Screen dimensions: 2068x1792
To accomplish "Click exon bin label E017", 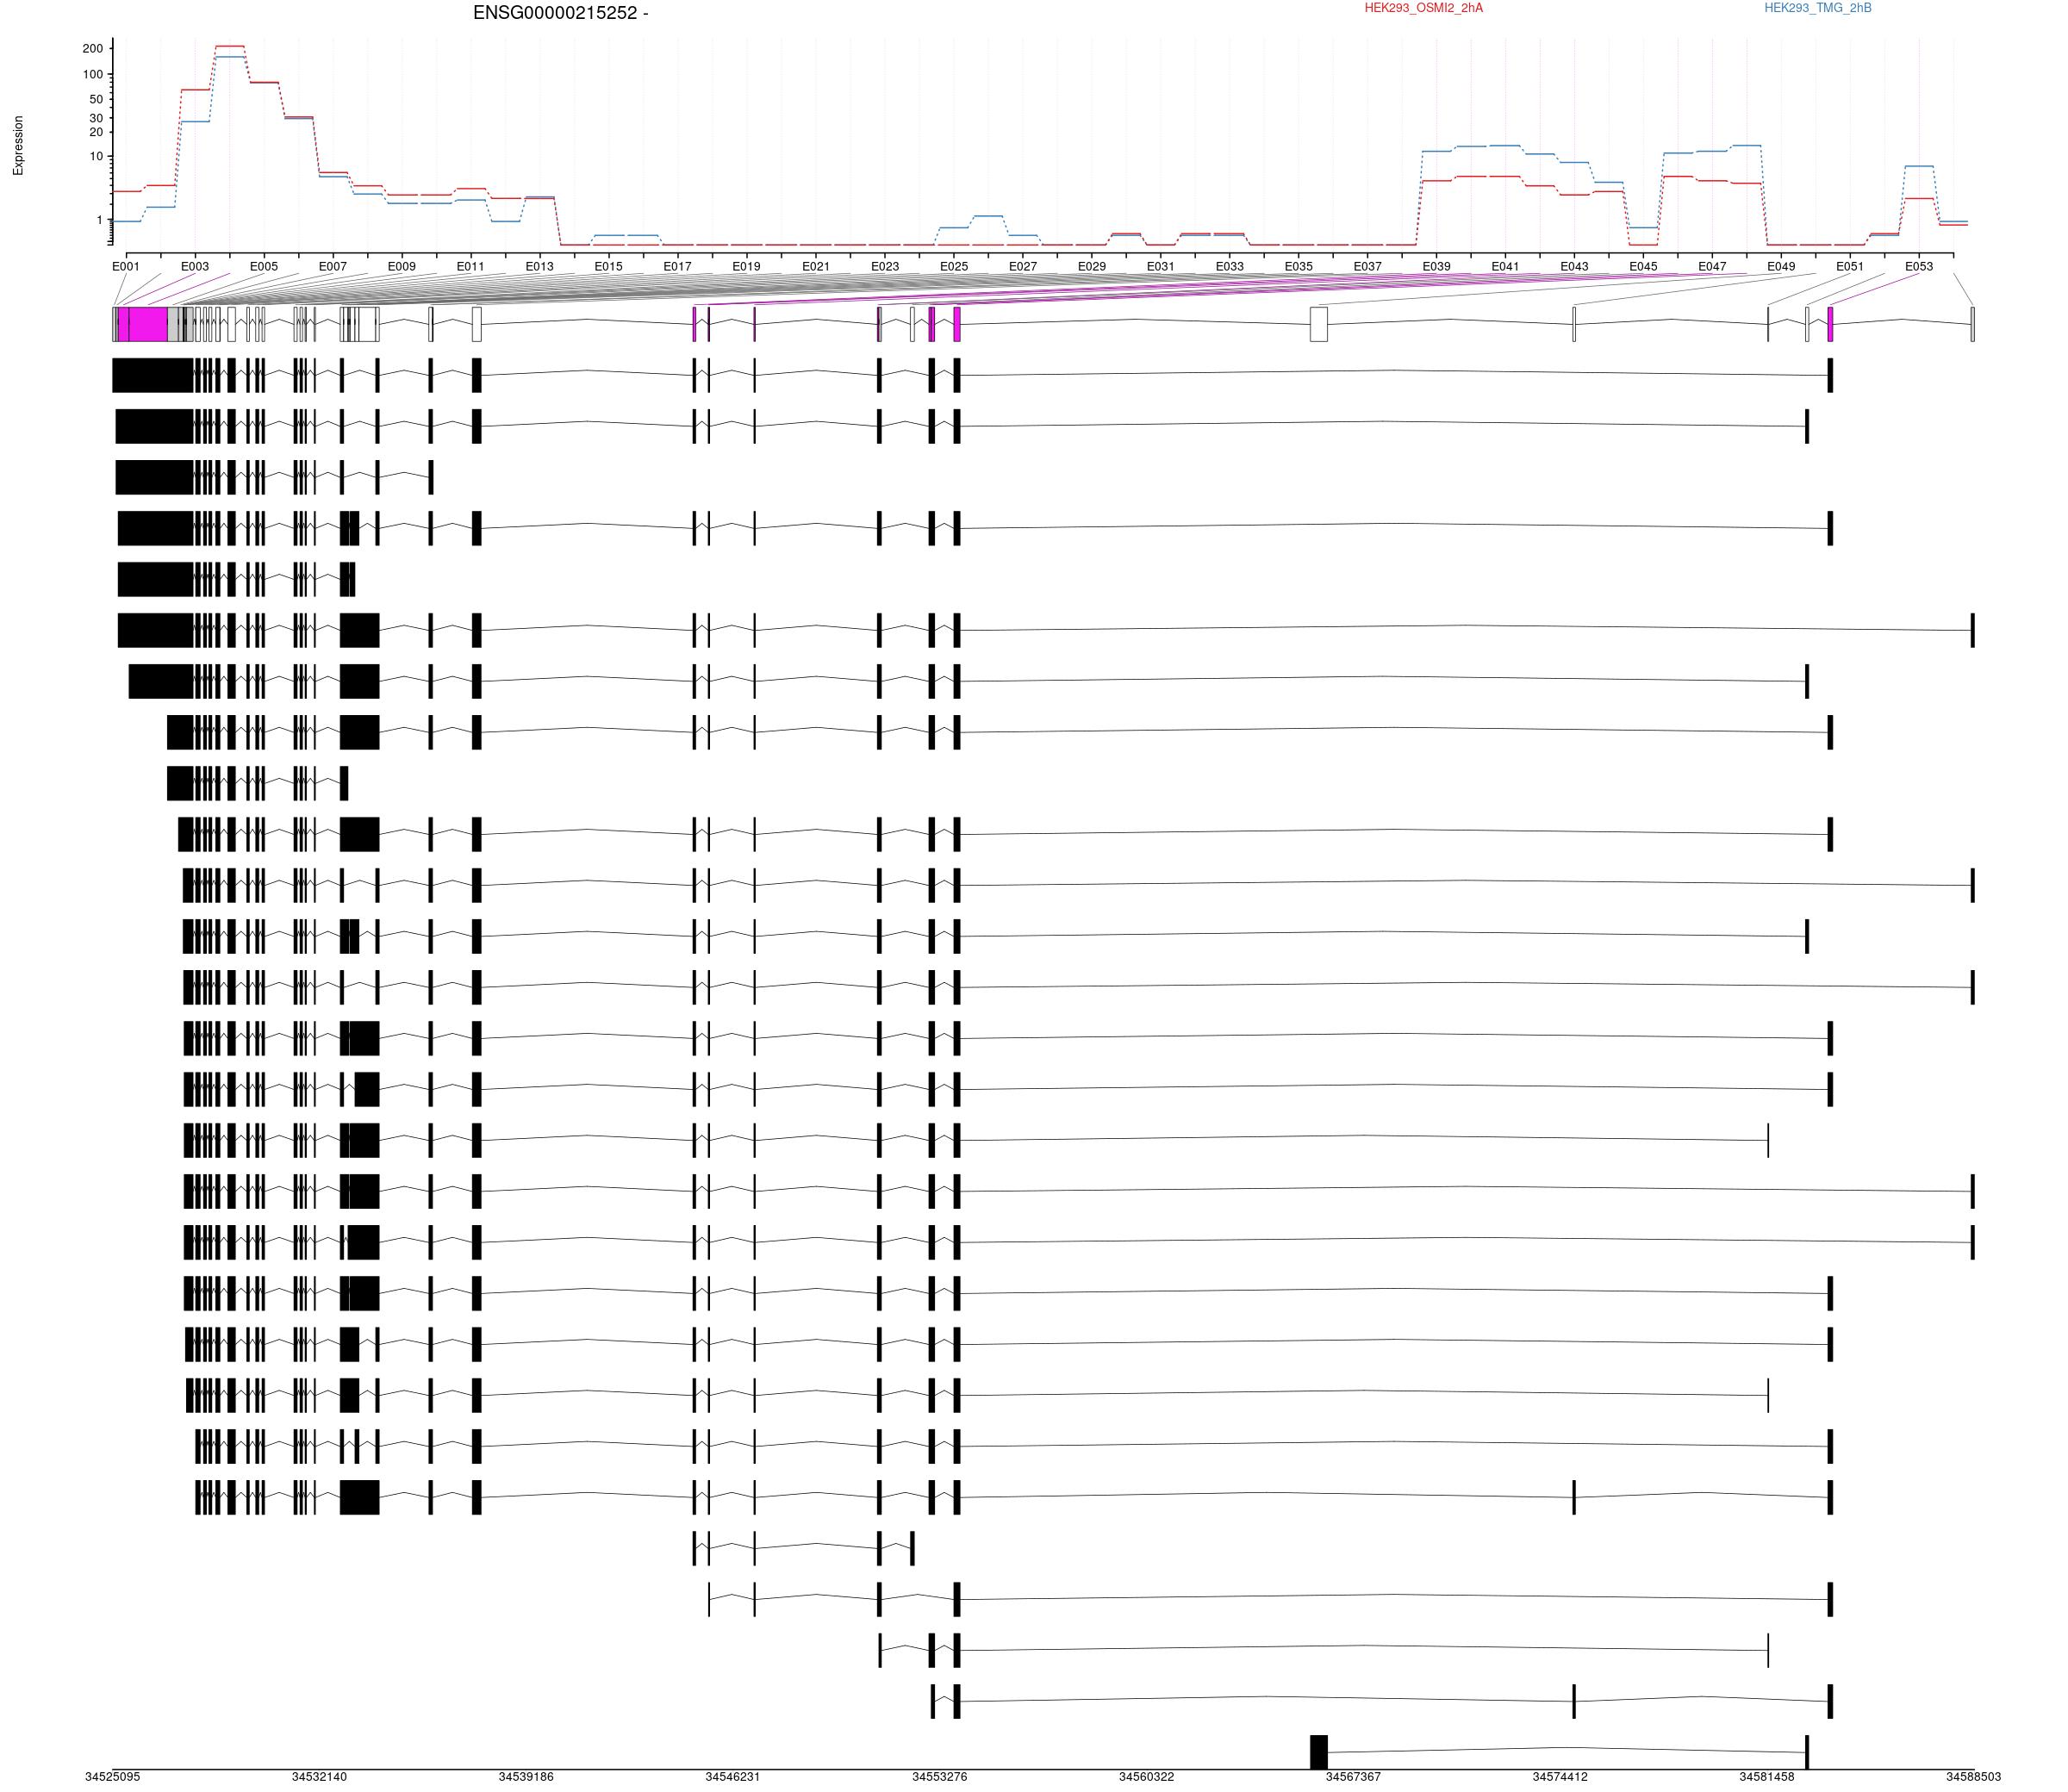I will 678,267.
